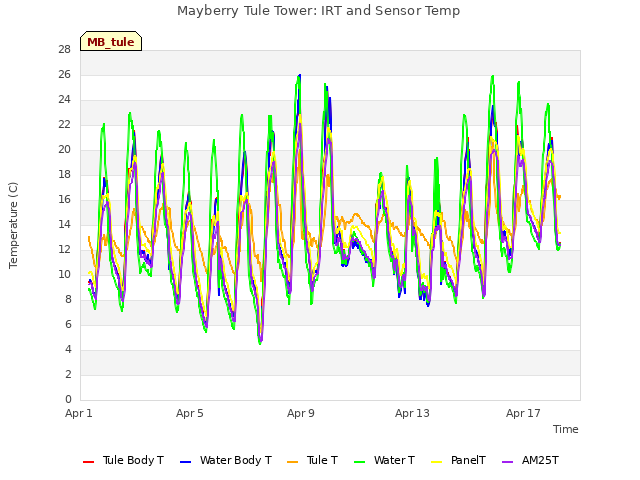The width and height of the screenshot is (640, 480).
Task: Select the Apr 5 x-axis tick label
Action: click(x=190, y=413)
